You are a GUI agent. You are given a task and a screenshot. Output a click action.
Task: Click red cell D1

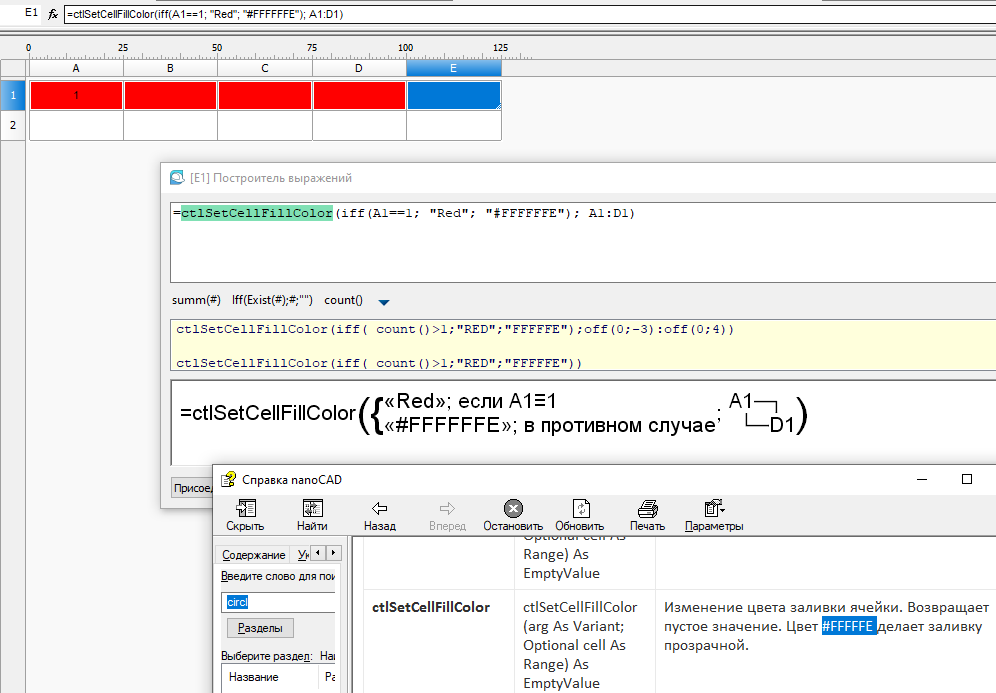[359, 95]
